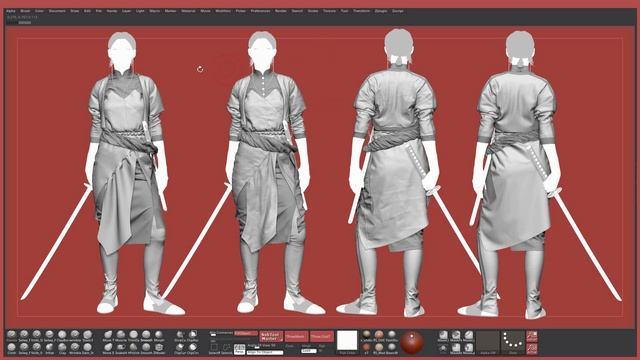640x360 pixels.
Task: Select the SelectLasso tool
Action: click(x=227, y=349)
